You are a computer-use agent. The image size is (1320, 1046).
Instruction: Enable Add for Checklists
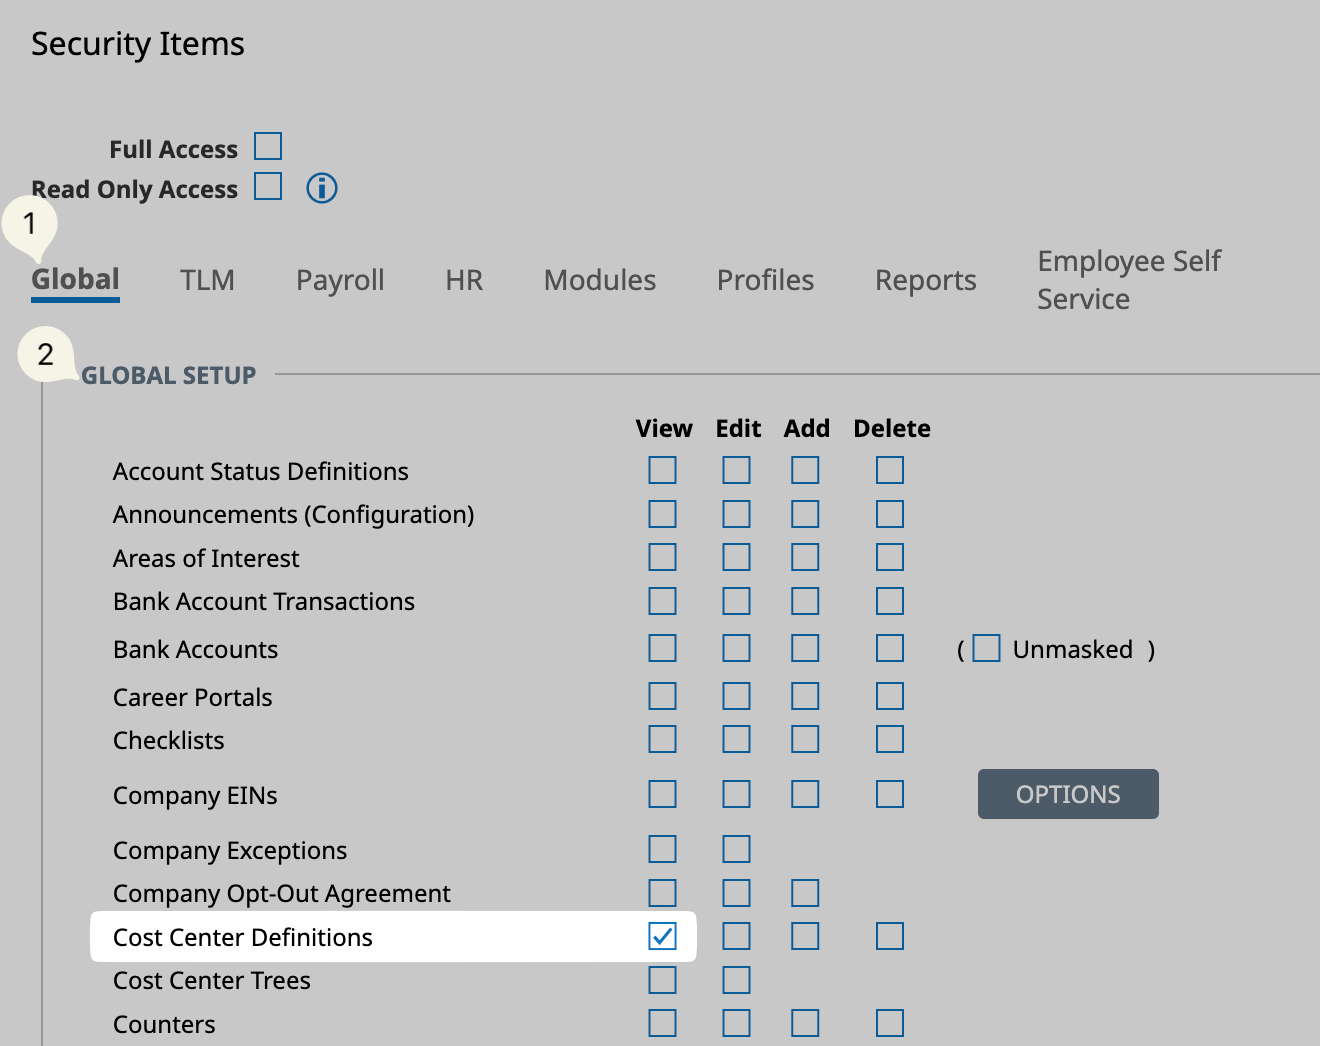[805, 739]
